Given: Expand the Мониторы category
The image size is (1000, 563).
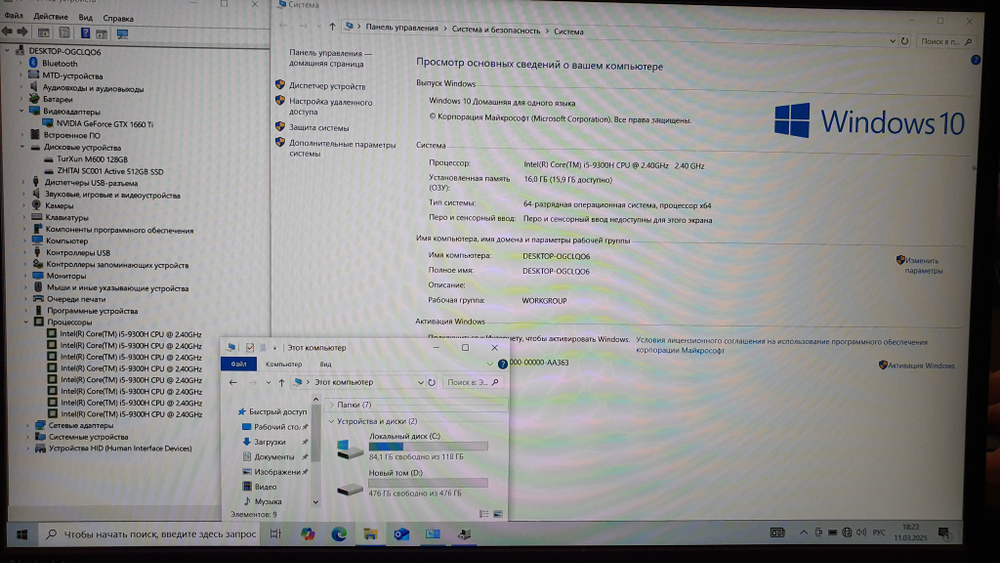Looking at the screenshot, I should click(x=25, y=275).
